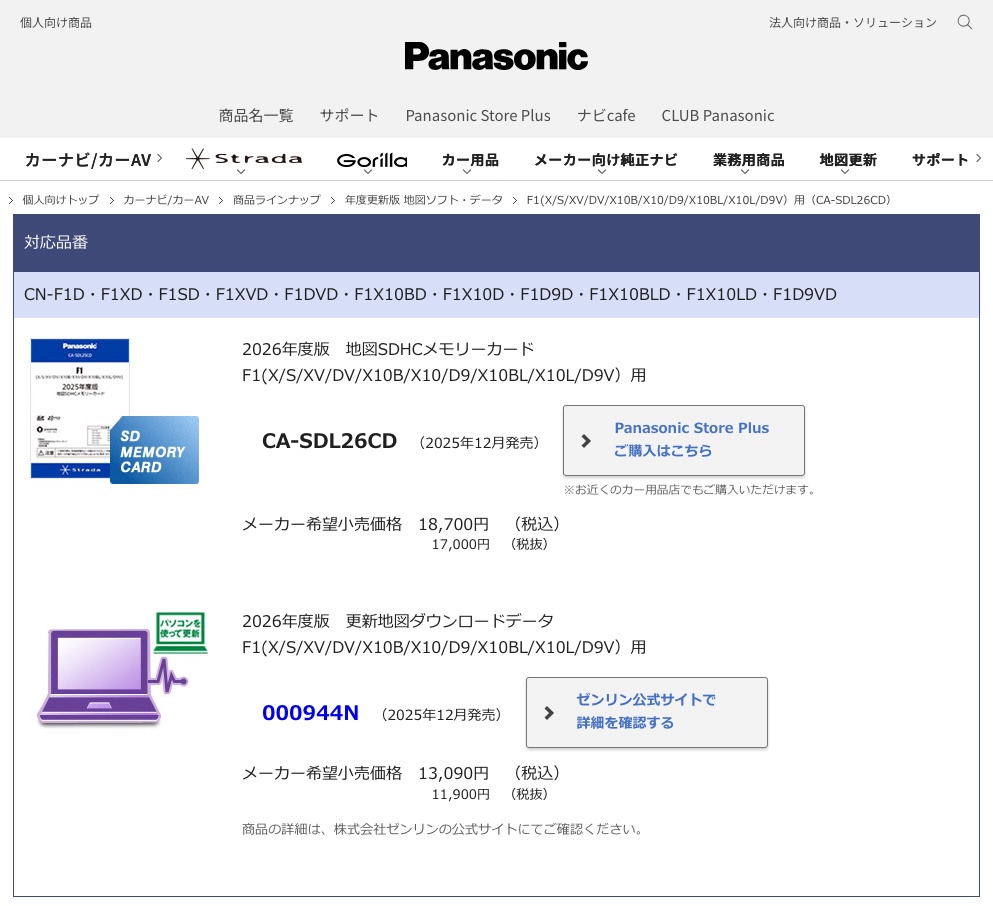Open CLUB Panasonic
Image resolution: width=993 pixels, height=906 pixels.
(718, 116)
